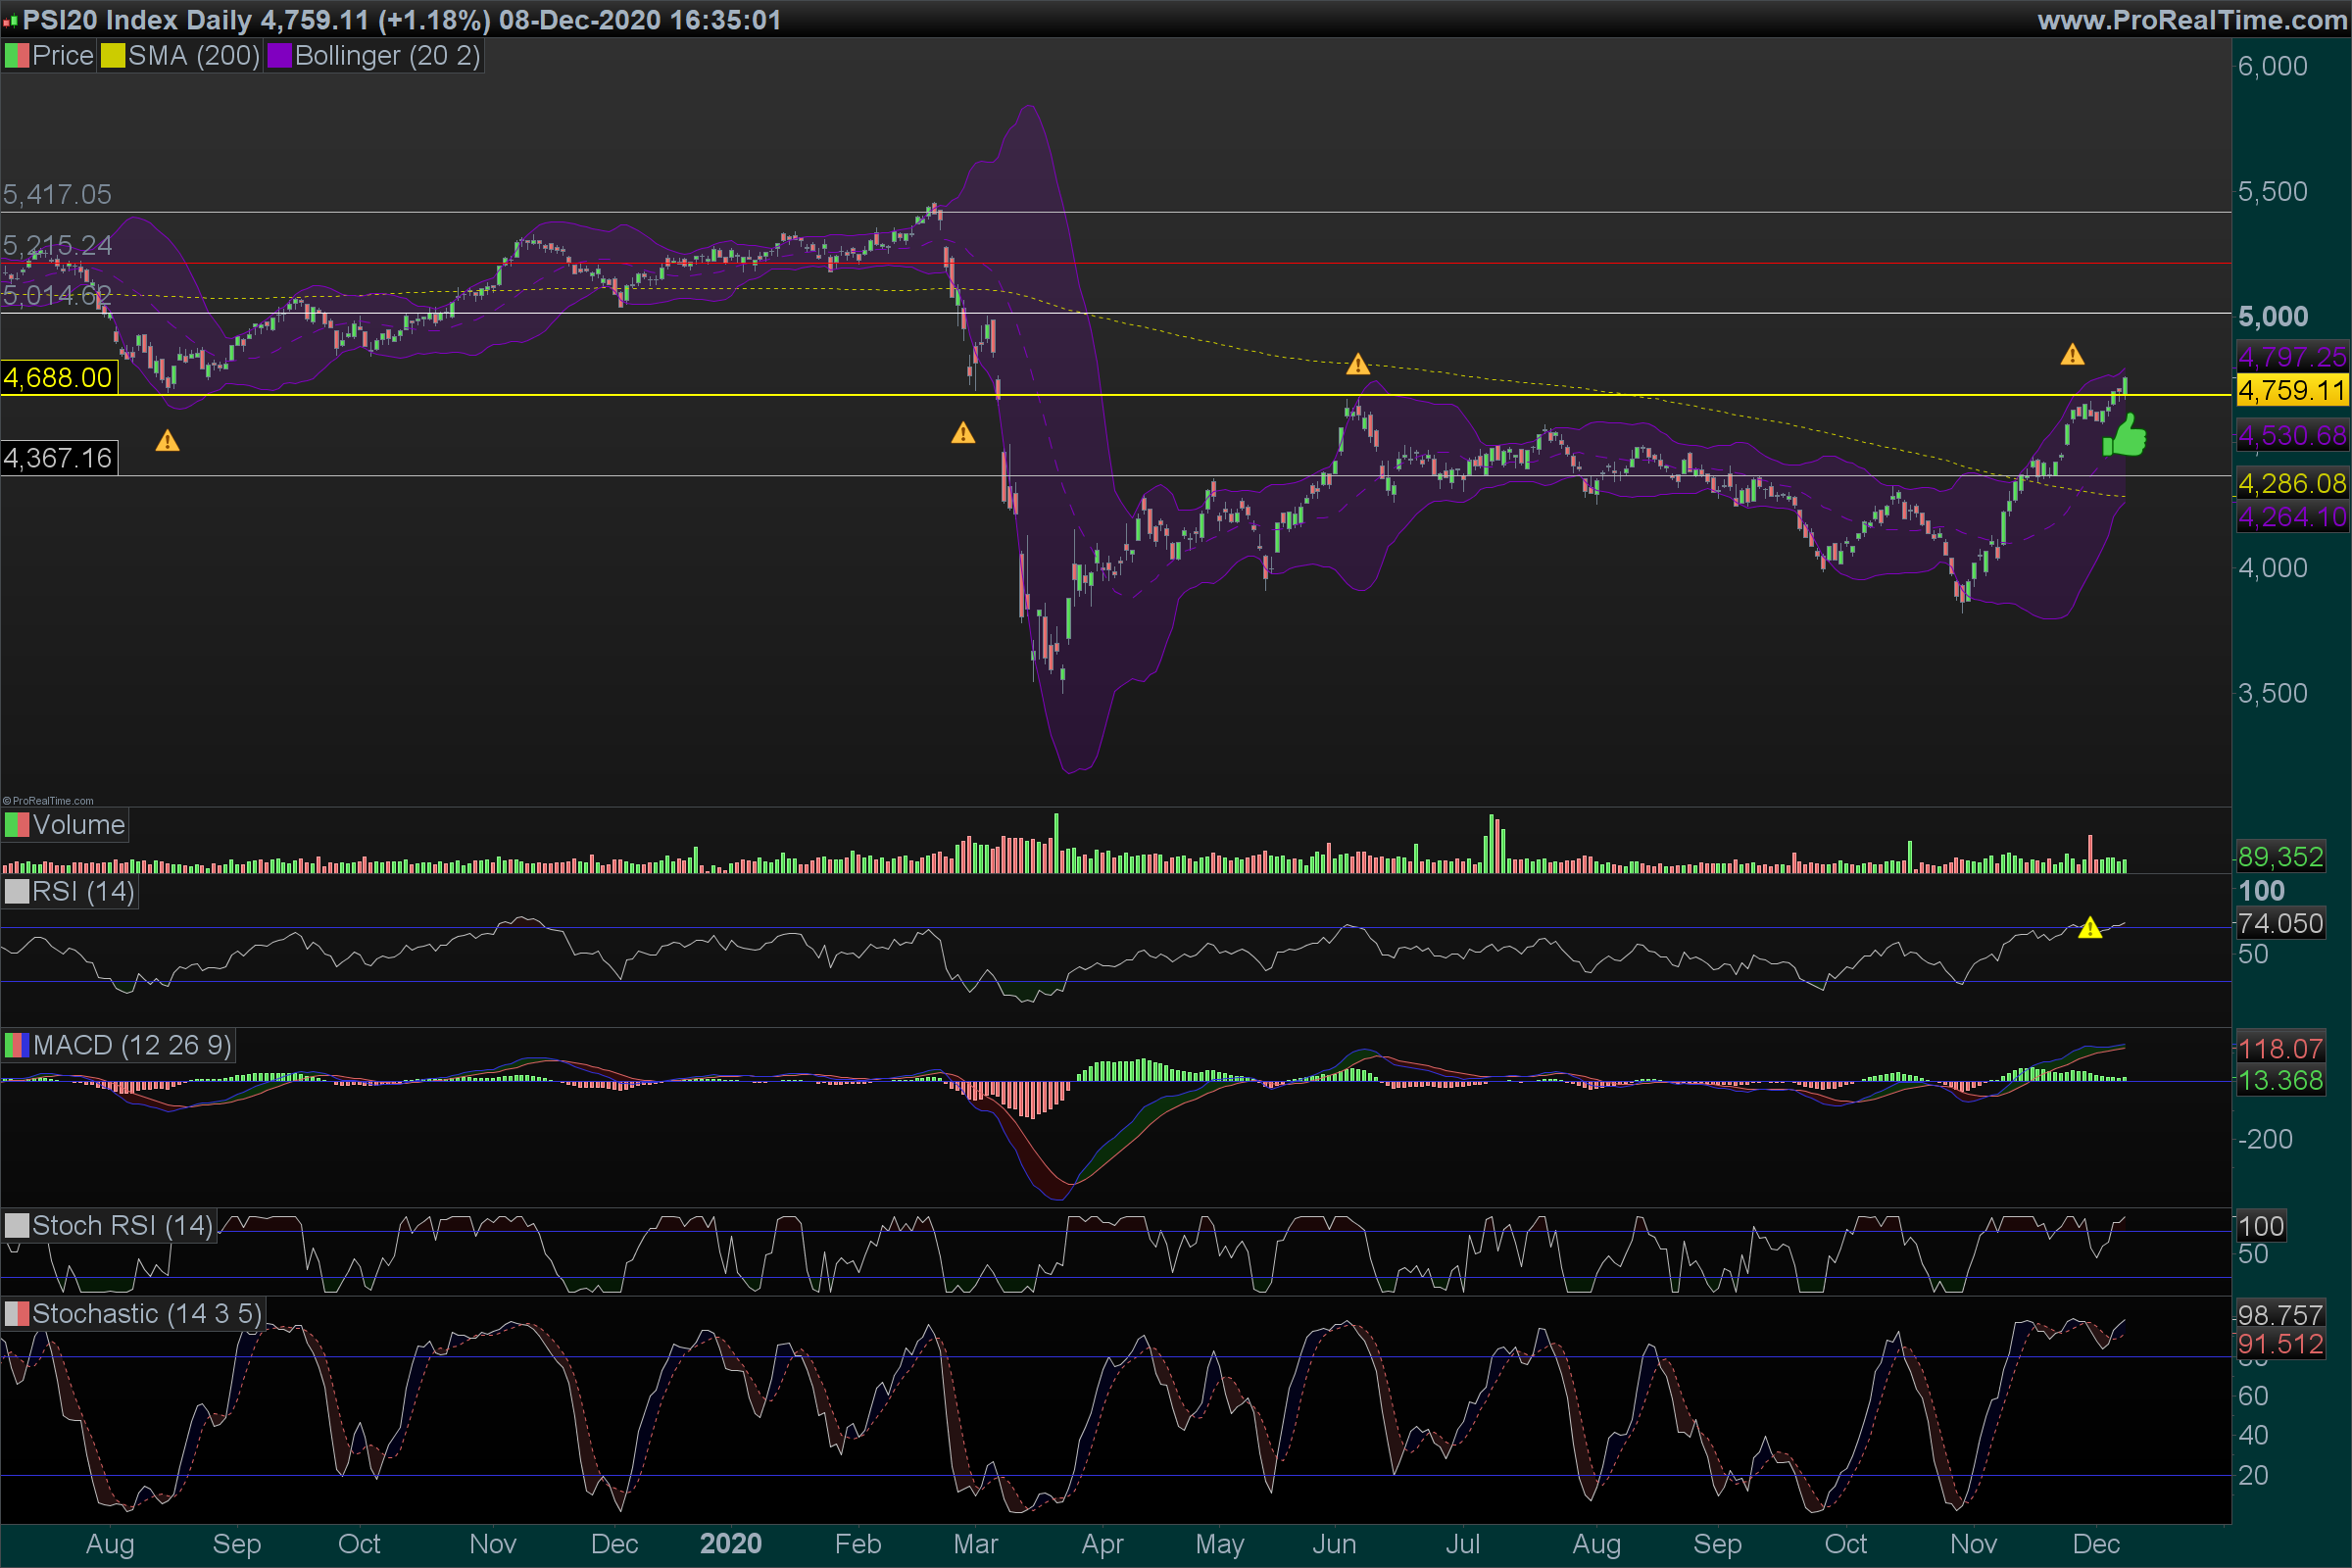Select the Stoch RSI (14) panel label
The height and width of the screenshot is (1568, 2352).
(x=121, y=1225)
